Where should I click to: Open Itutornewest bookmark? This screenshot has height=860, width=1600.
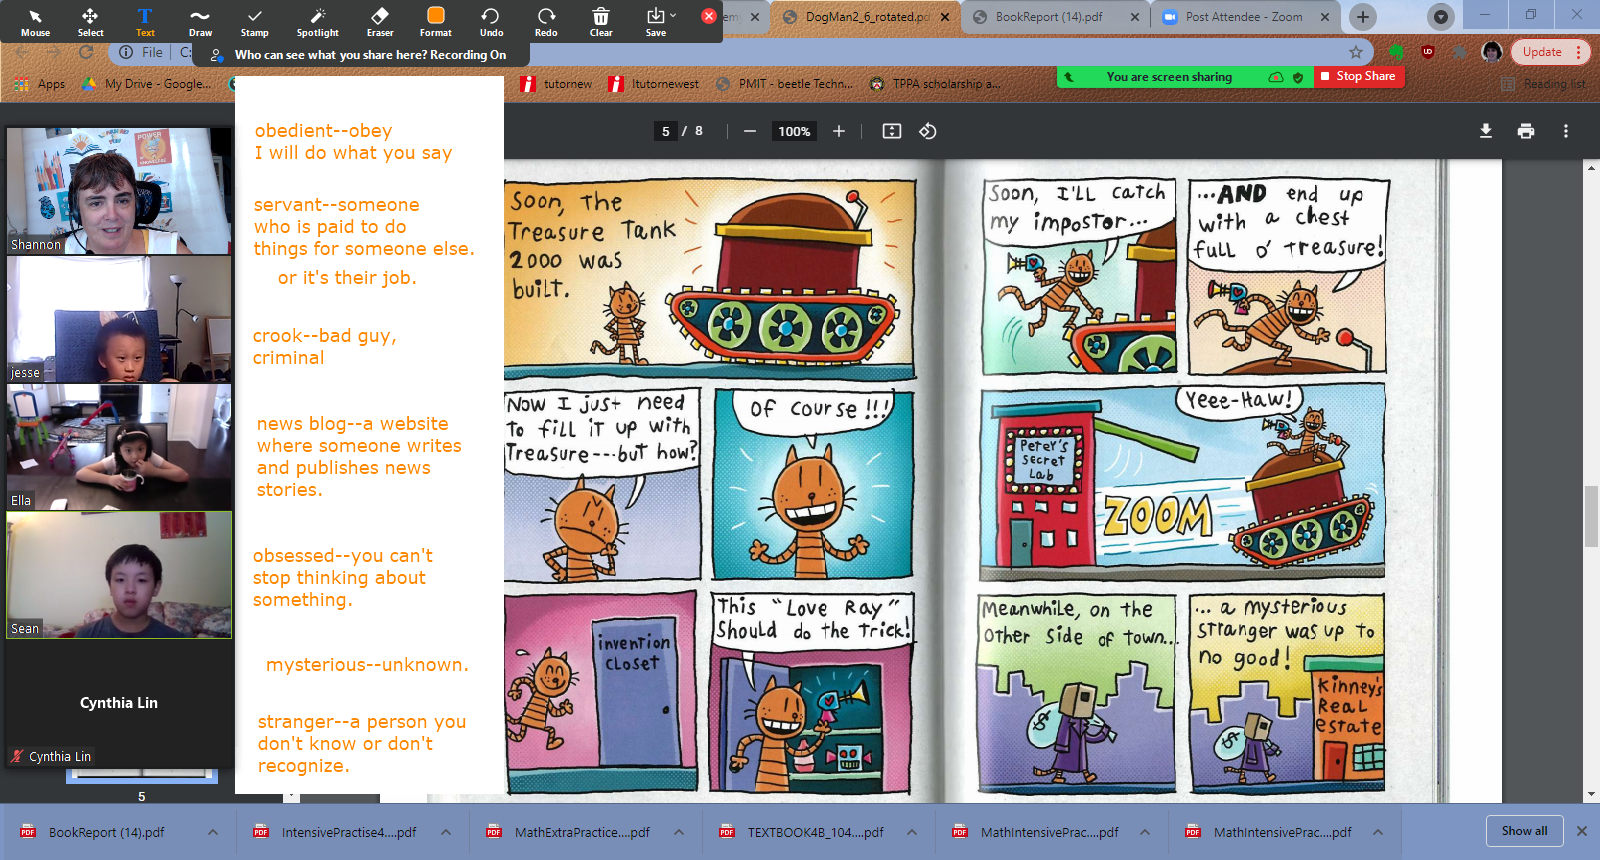654,84
